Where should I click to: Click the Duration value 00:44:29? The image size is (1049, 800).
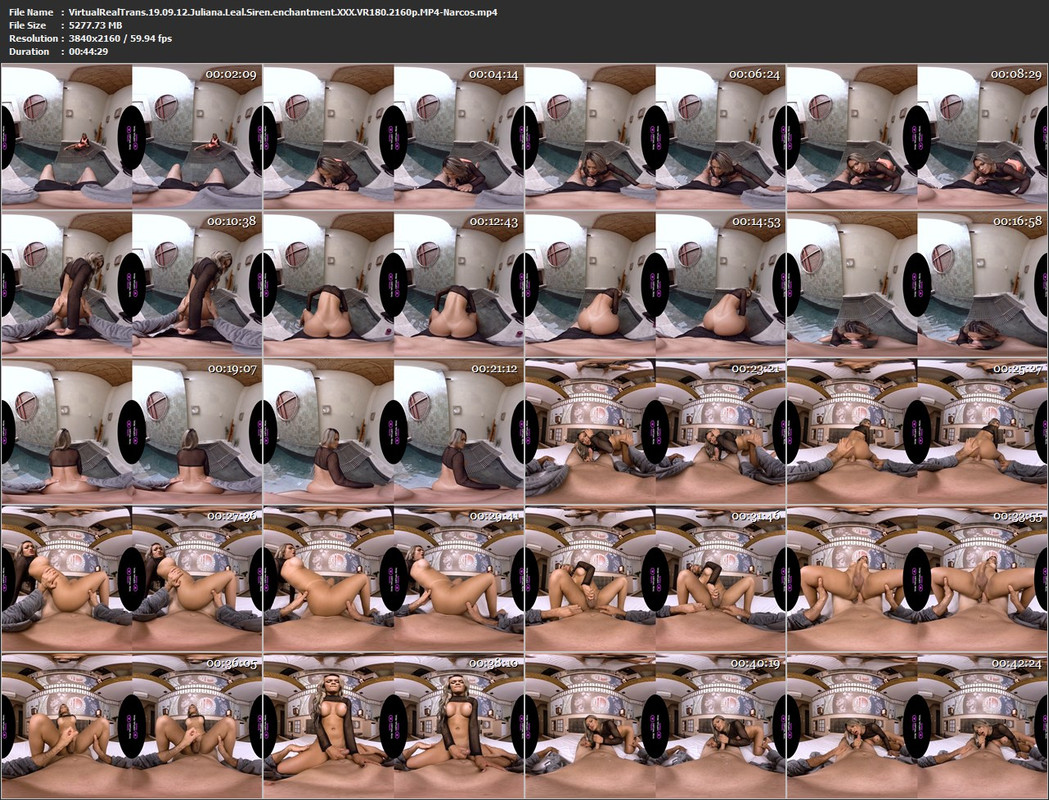point(88,52)
